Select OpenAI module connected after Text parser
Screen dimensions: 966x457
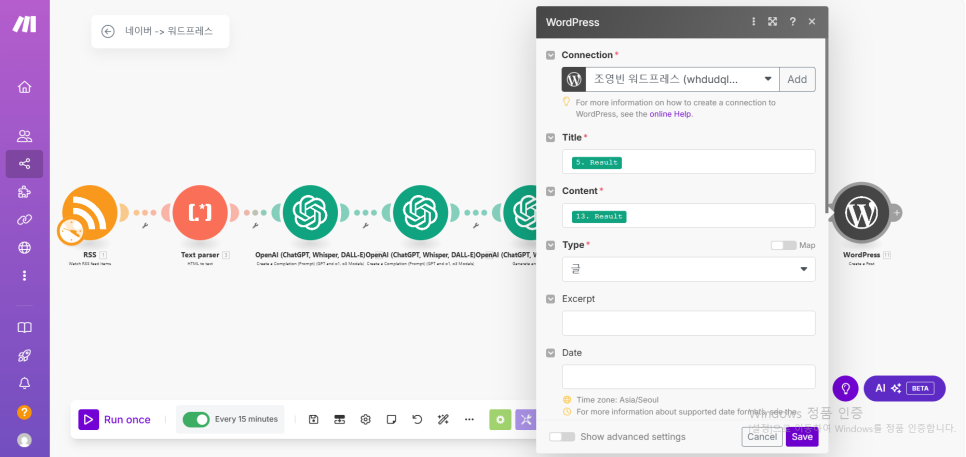pyautogui.click(x=310, y=212)
